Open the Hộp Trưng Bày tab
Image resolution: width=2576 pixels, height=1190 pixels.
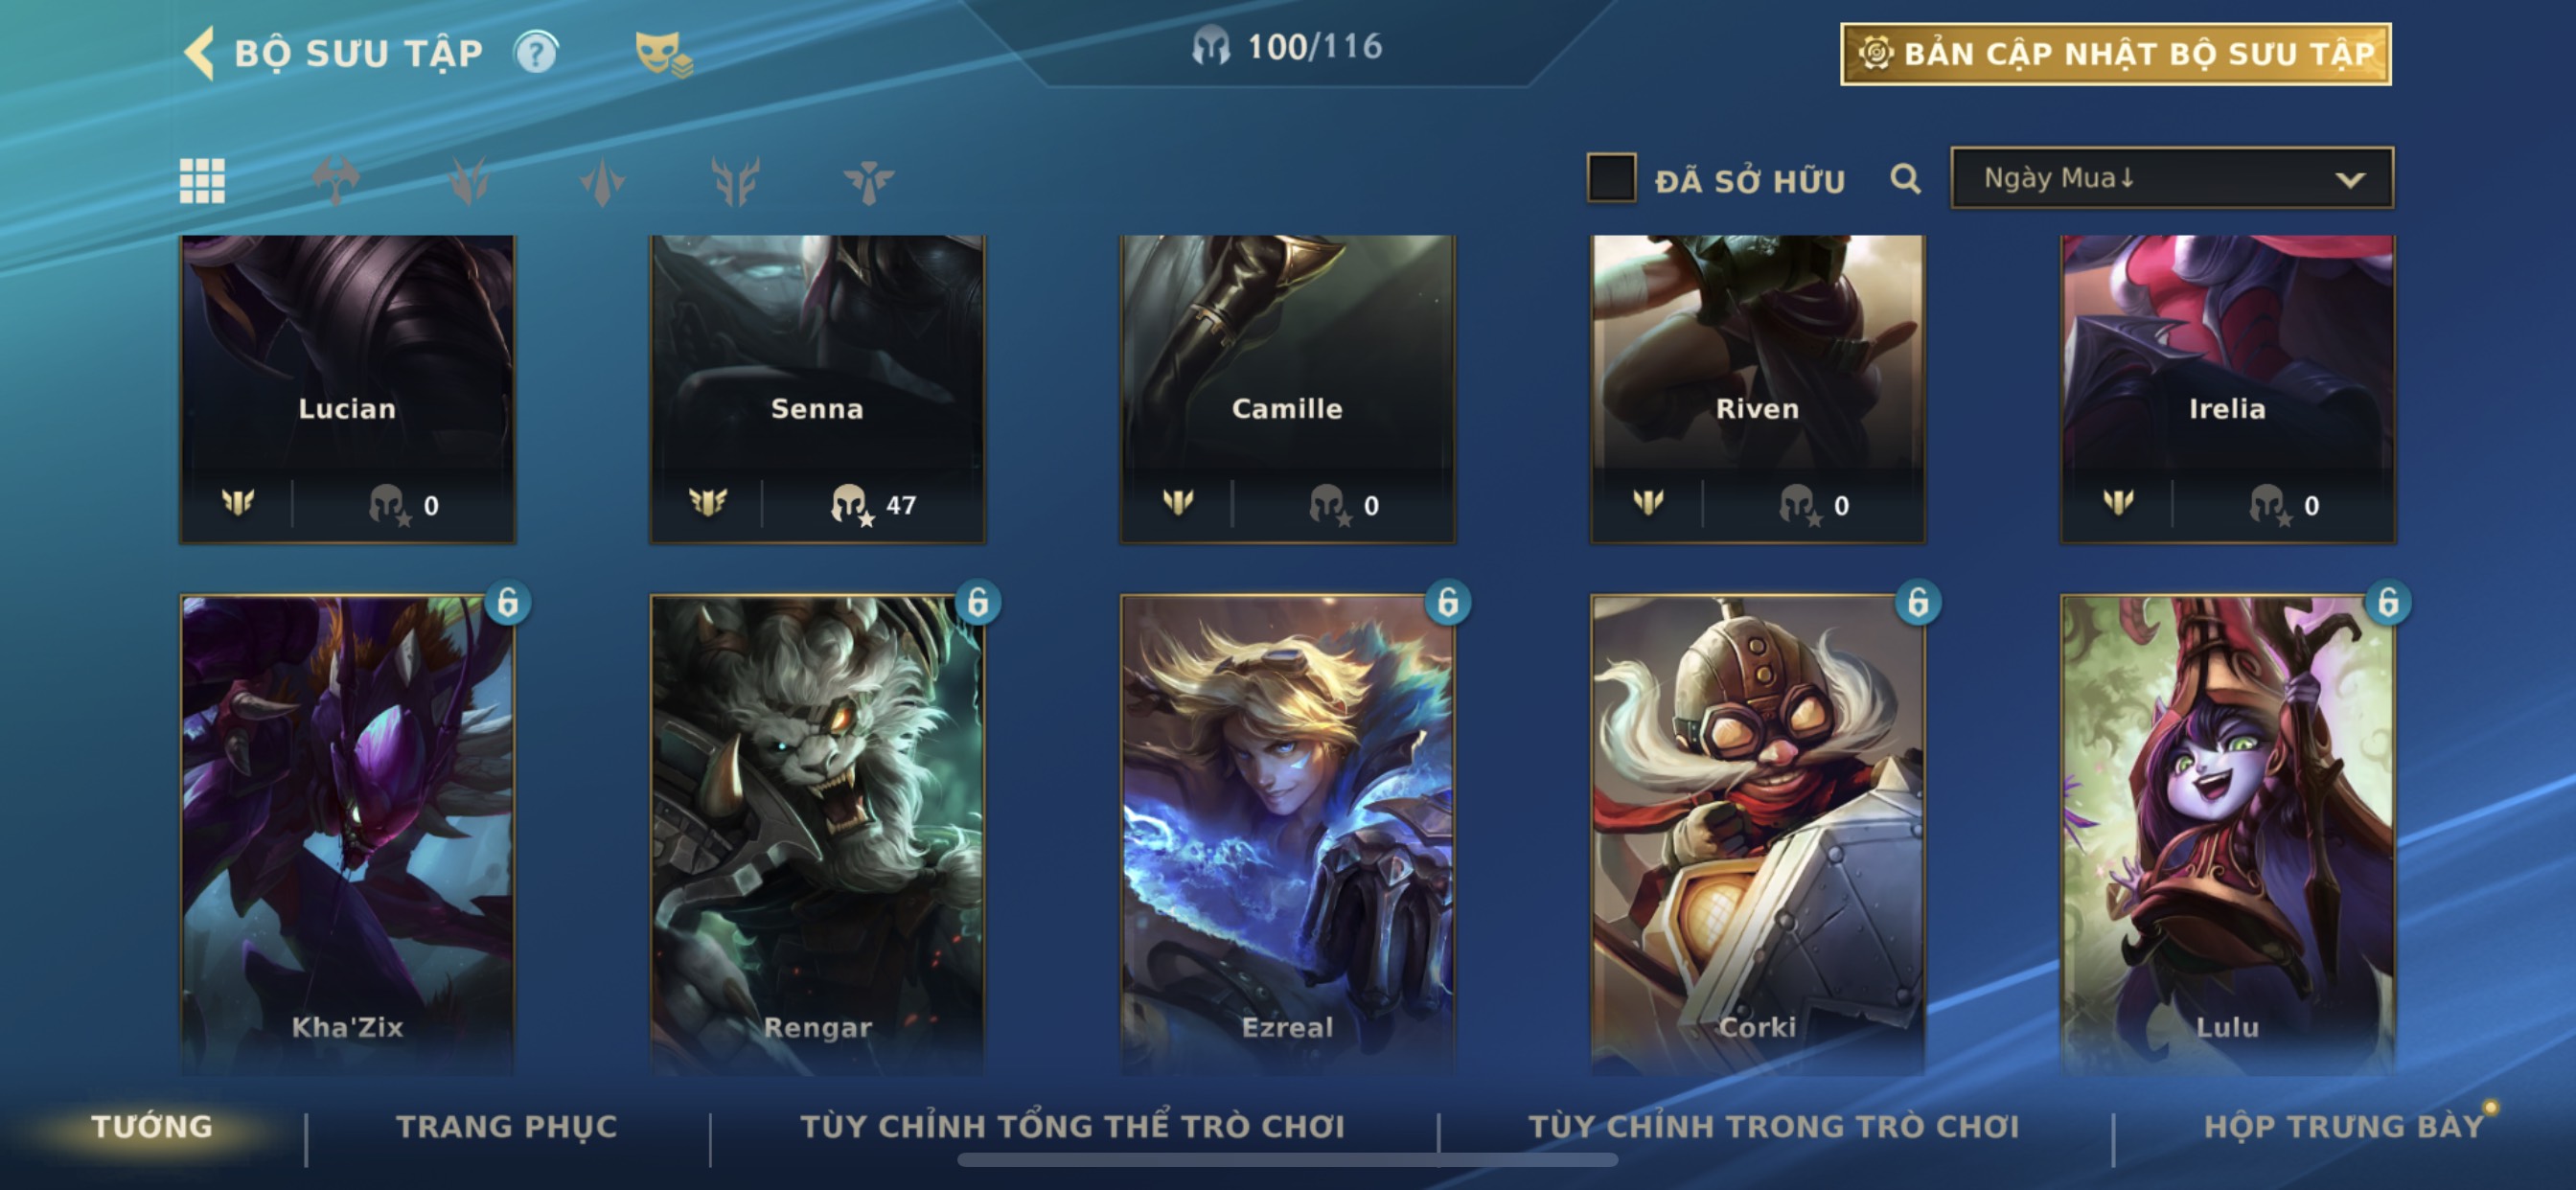[x=2343, y=1127]
